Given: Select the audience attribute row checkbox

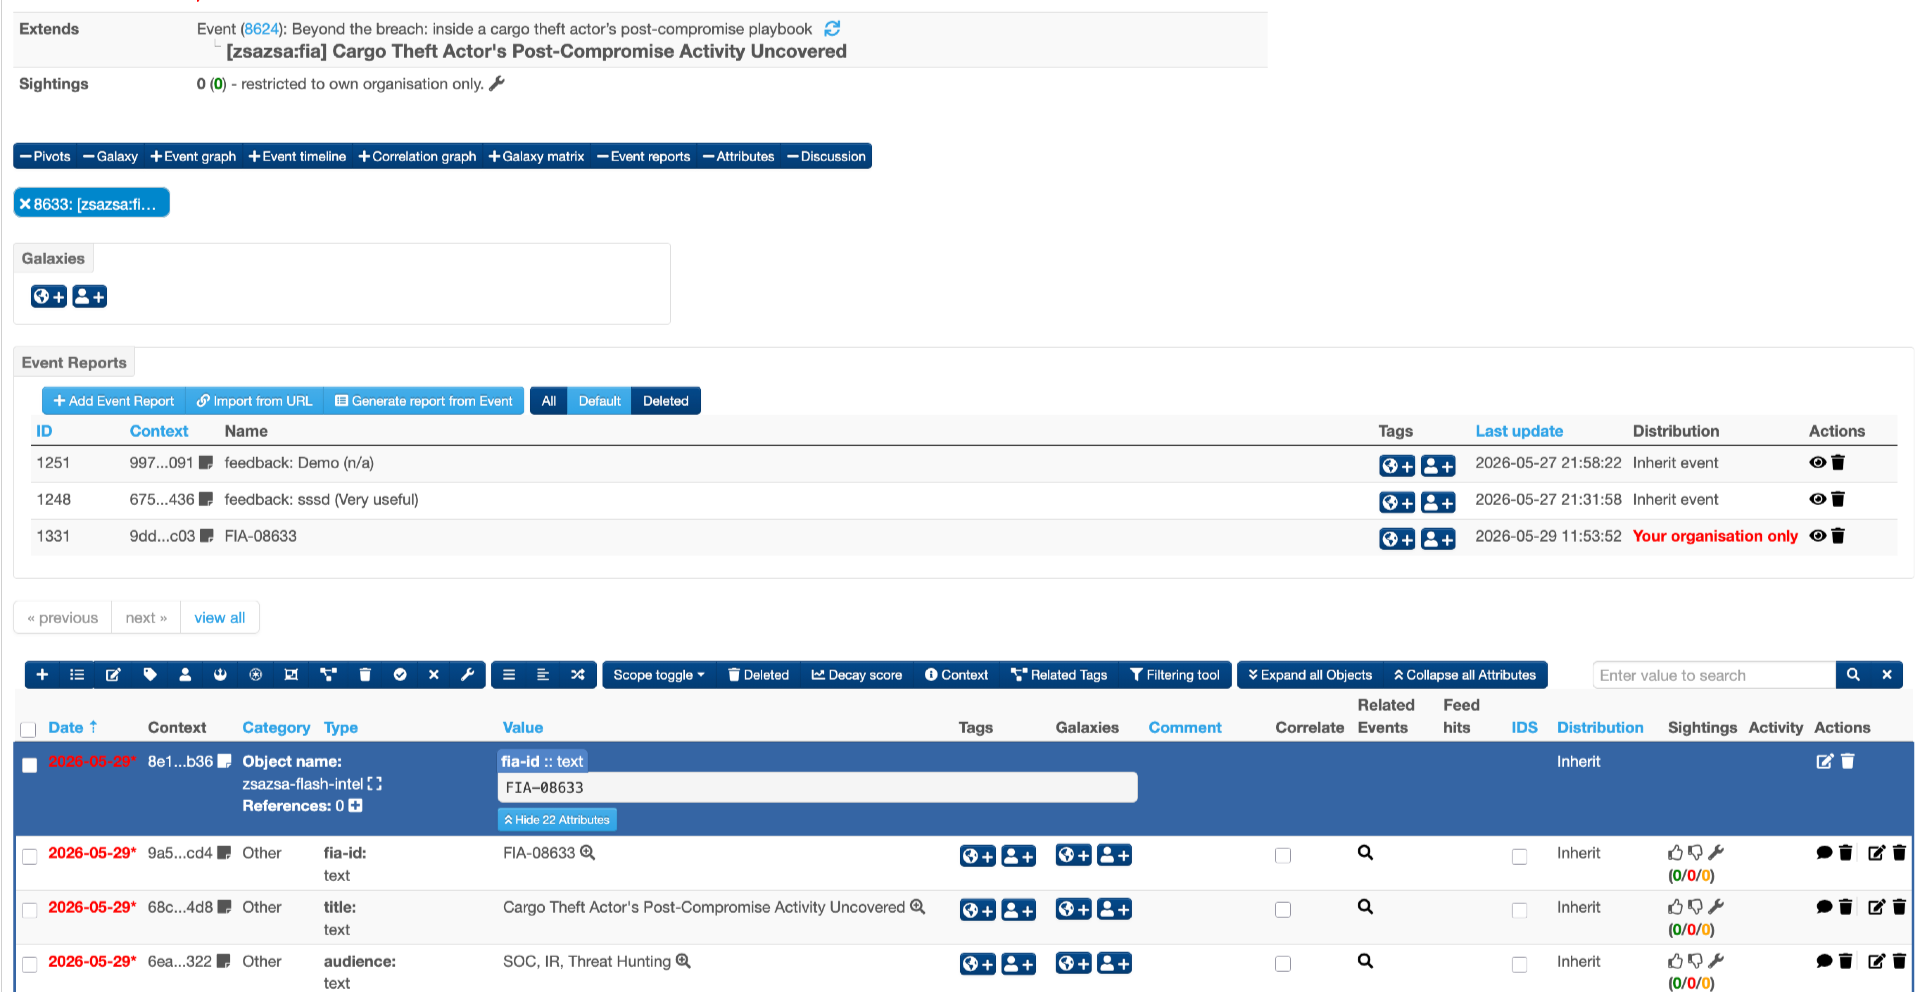Looking at the screenshot, I should point(29,964).
